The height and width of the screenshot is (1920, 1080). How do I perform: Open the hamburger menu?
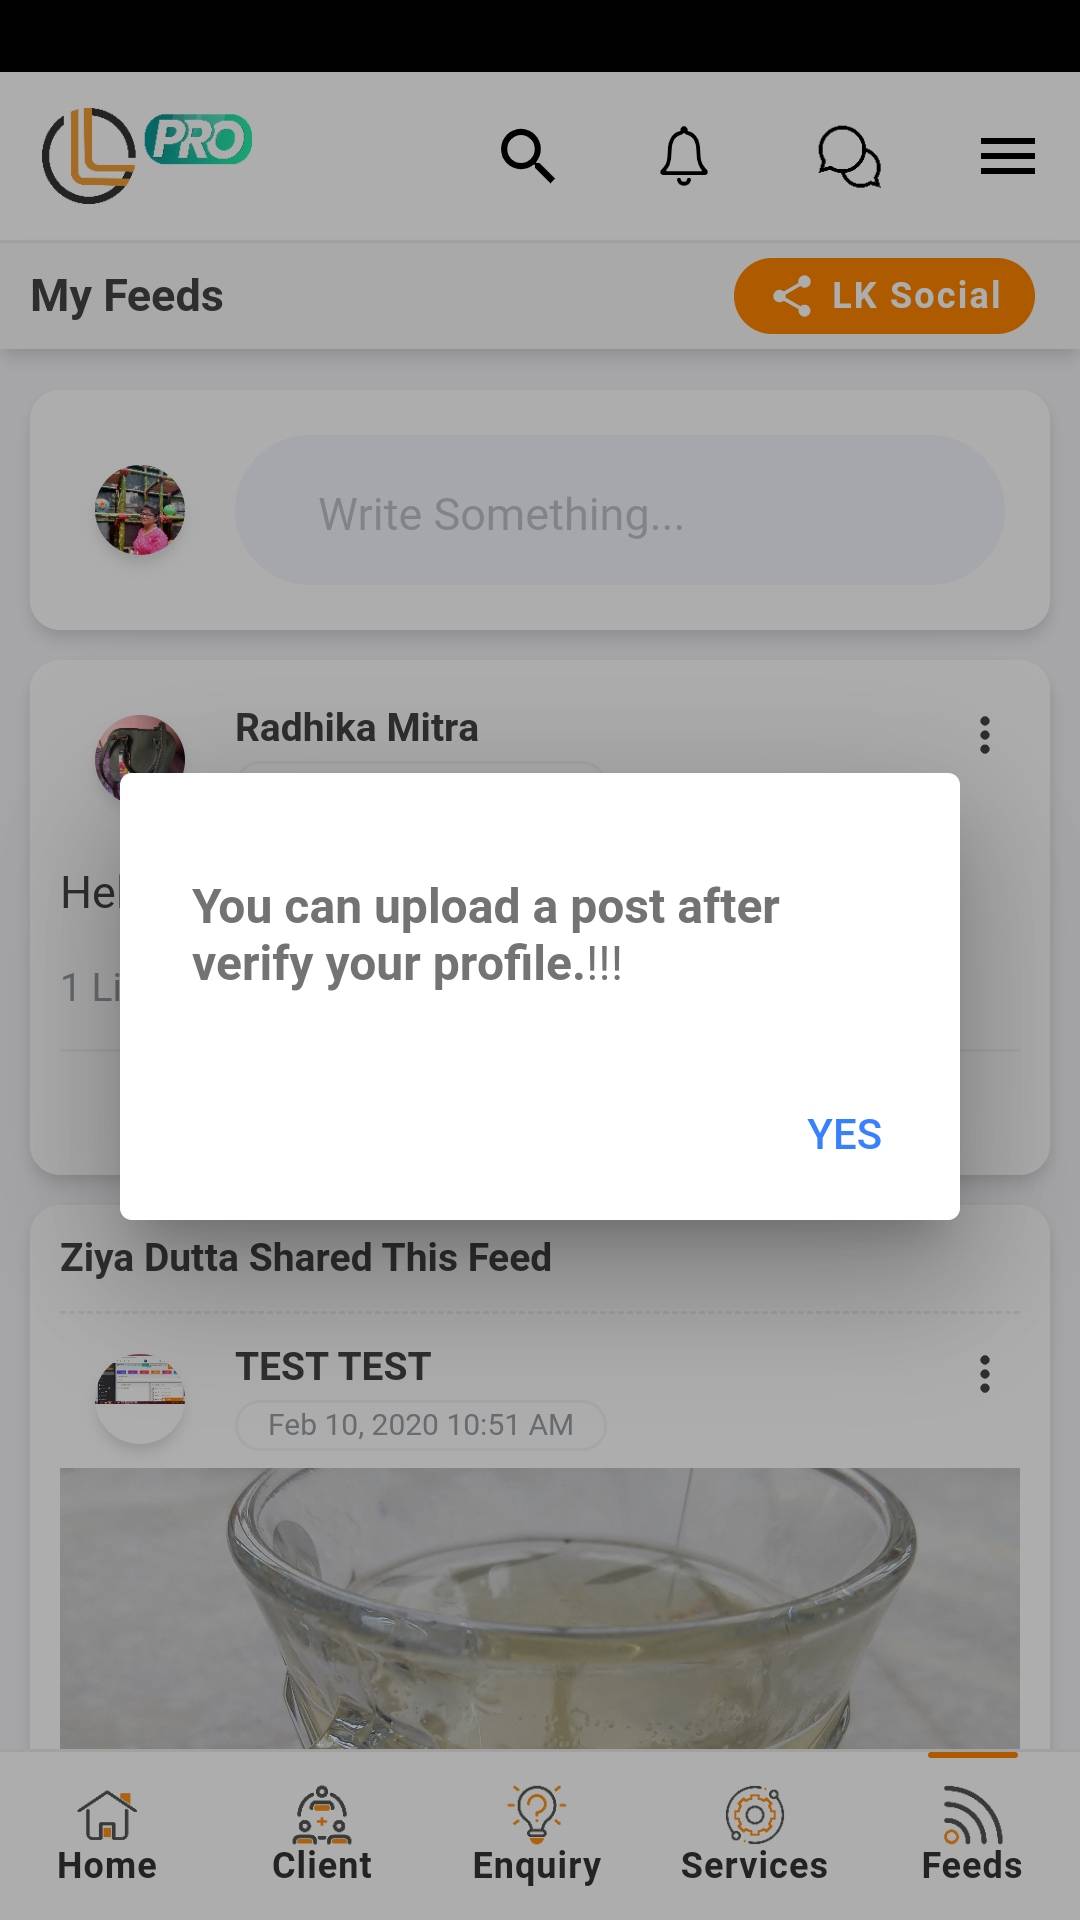(x=1007, y=156)
